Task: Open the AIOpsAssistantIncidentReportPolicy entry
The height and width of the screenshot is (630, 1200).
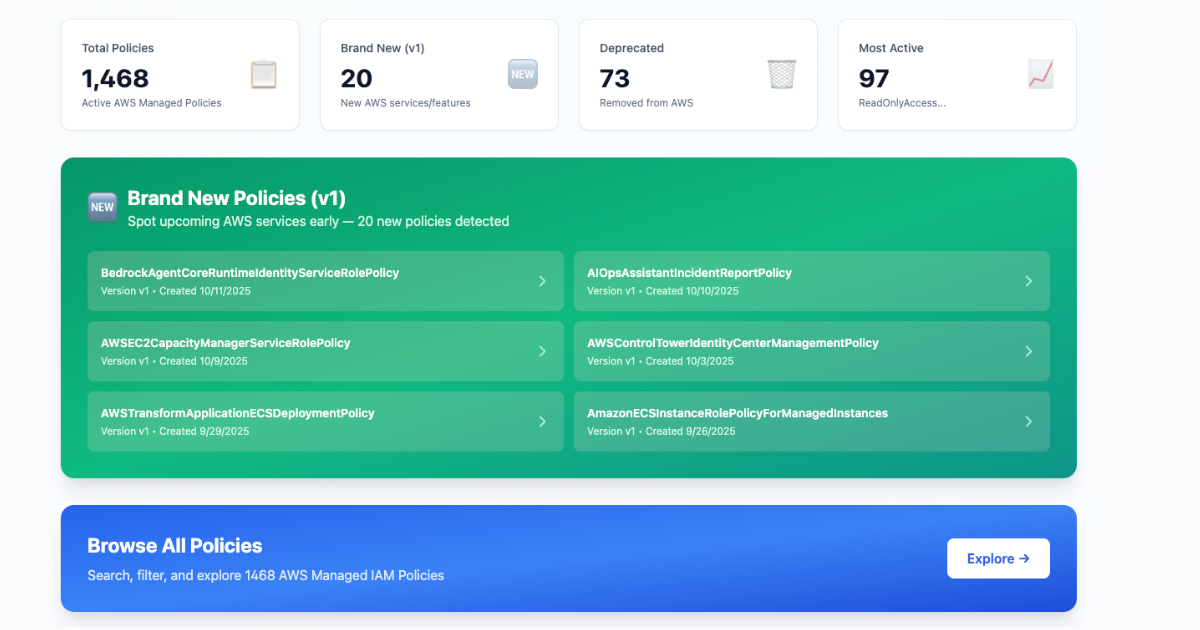Action: point(689,273)
